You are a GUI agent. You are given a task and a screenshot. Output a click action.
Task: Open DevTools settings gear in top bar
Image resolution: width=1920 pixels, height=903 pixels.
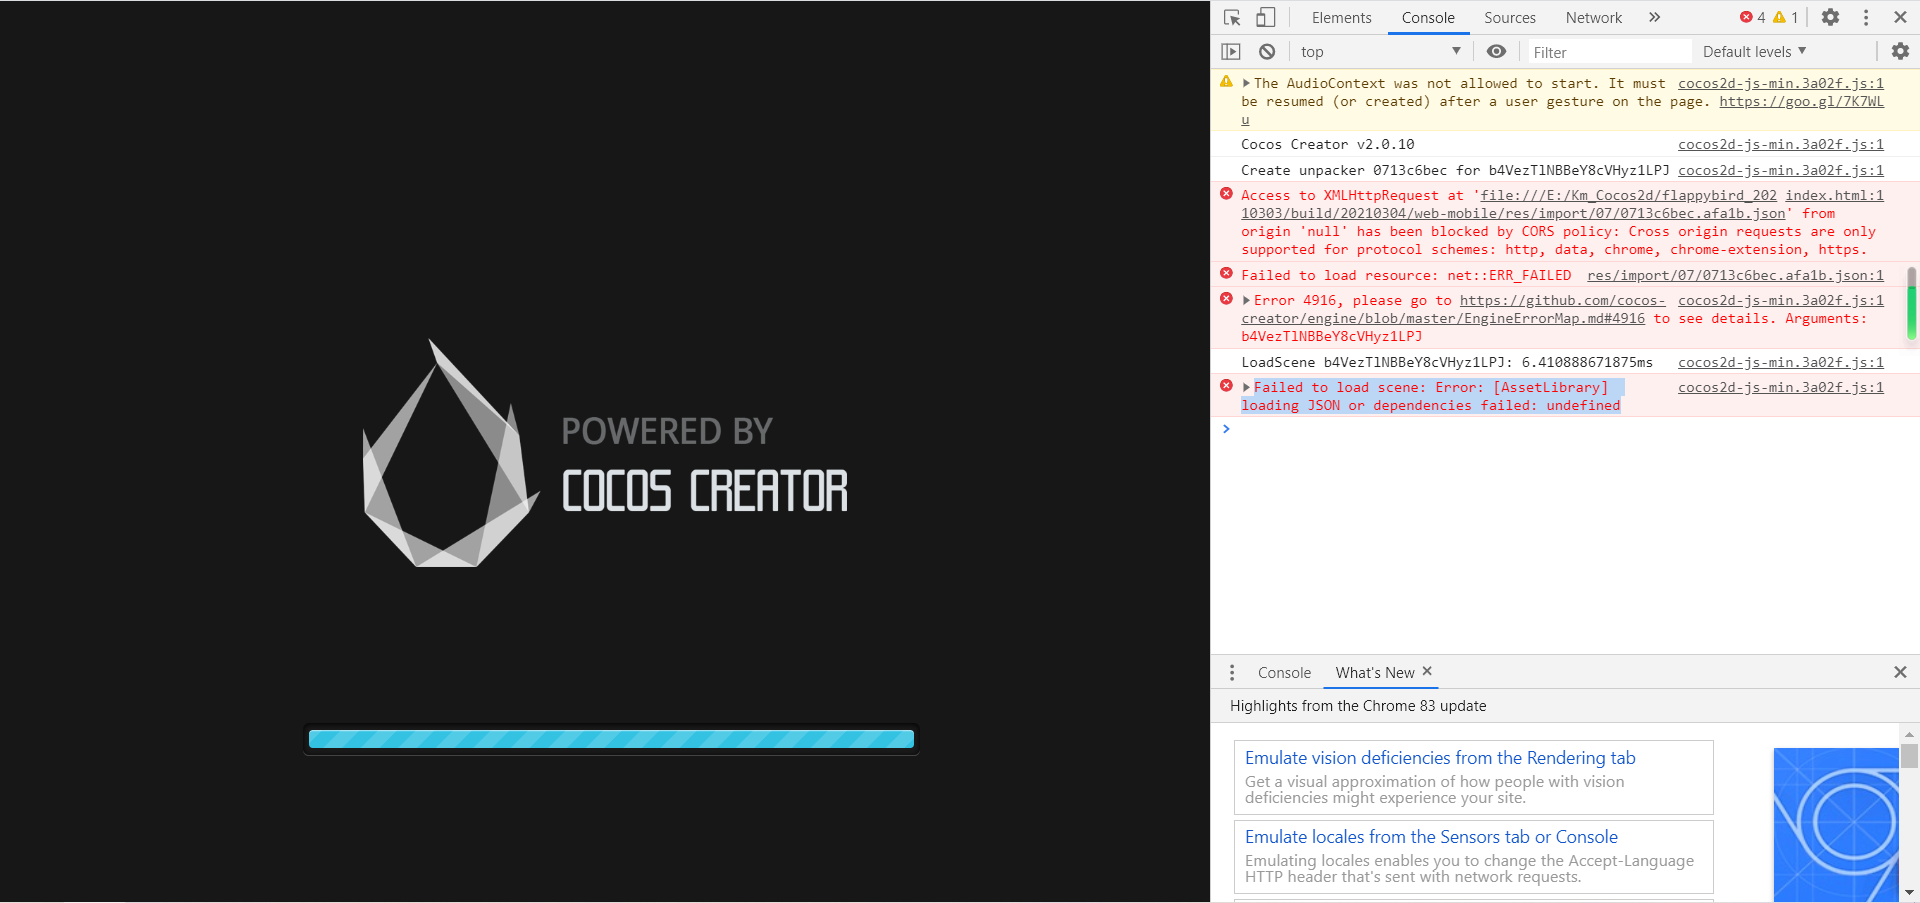tap(1830, 17)
